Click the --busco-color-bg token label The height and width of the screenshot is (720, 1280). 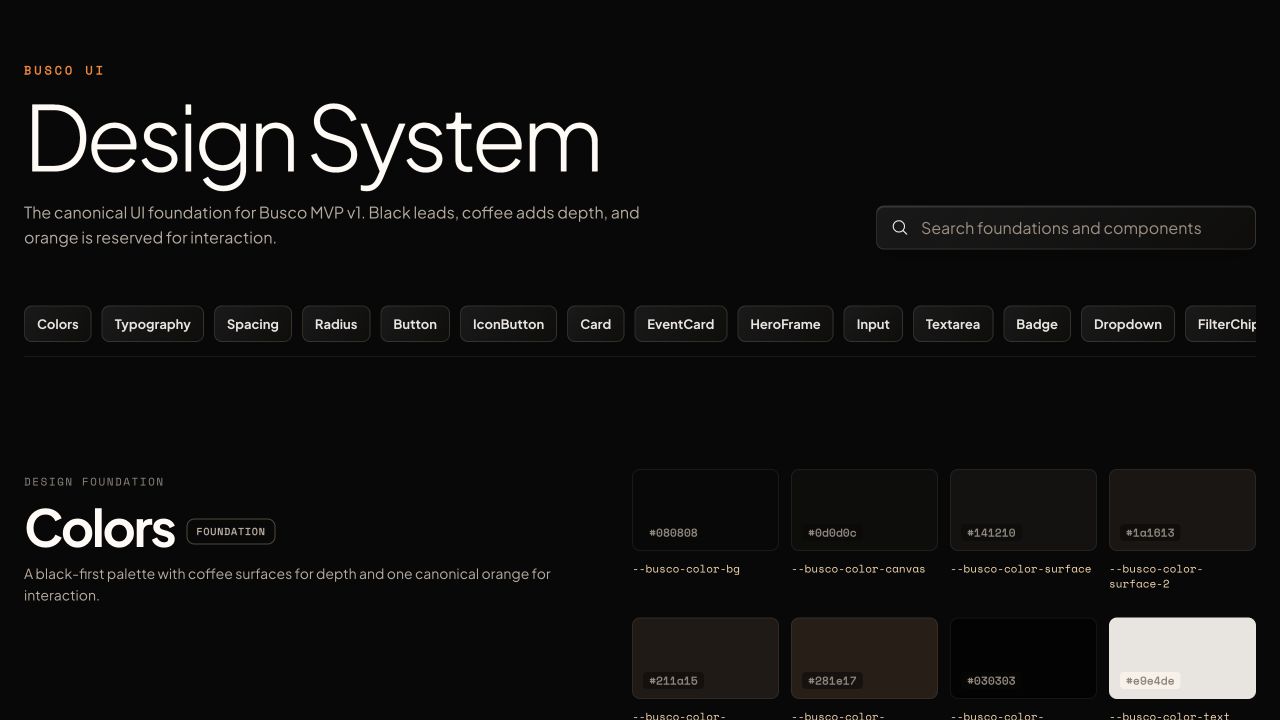pos(686,569)
